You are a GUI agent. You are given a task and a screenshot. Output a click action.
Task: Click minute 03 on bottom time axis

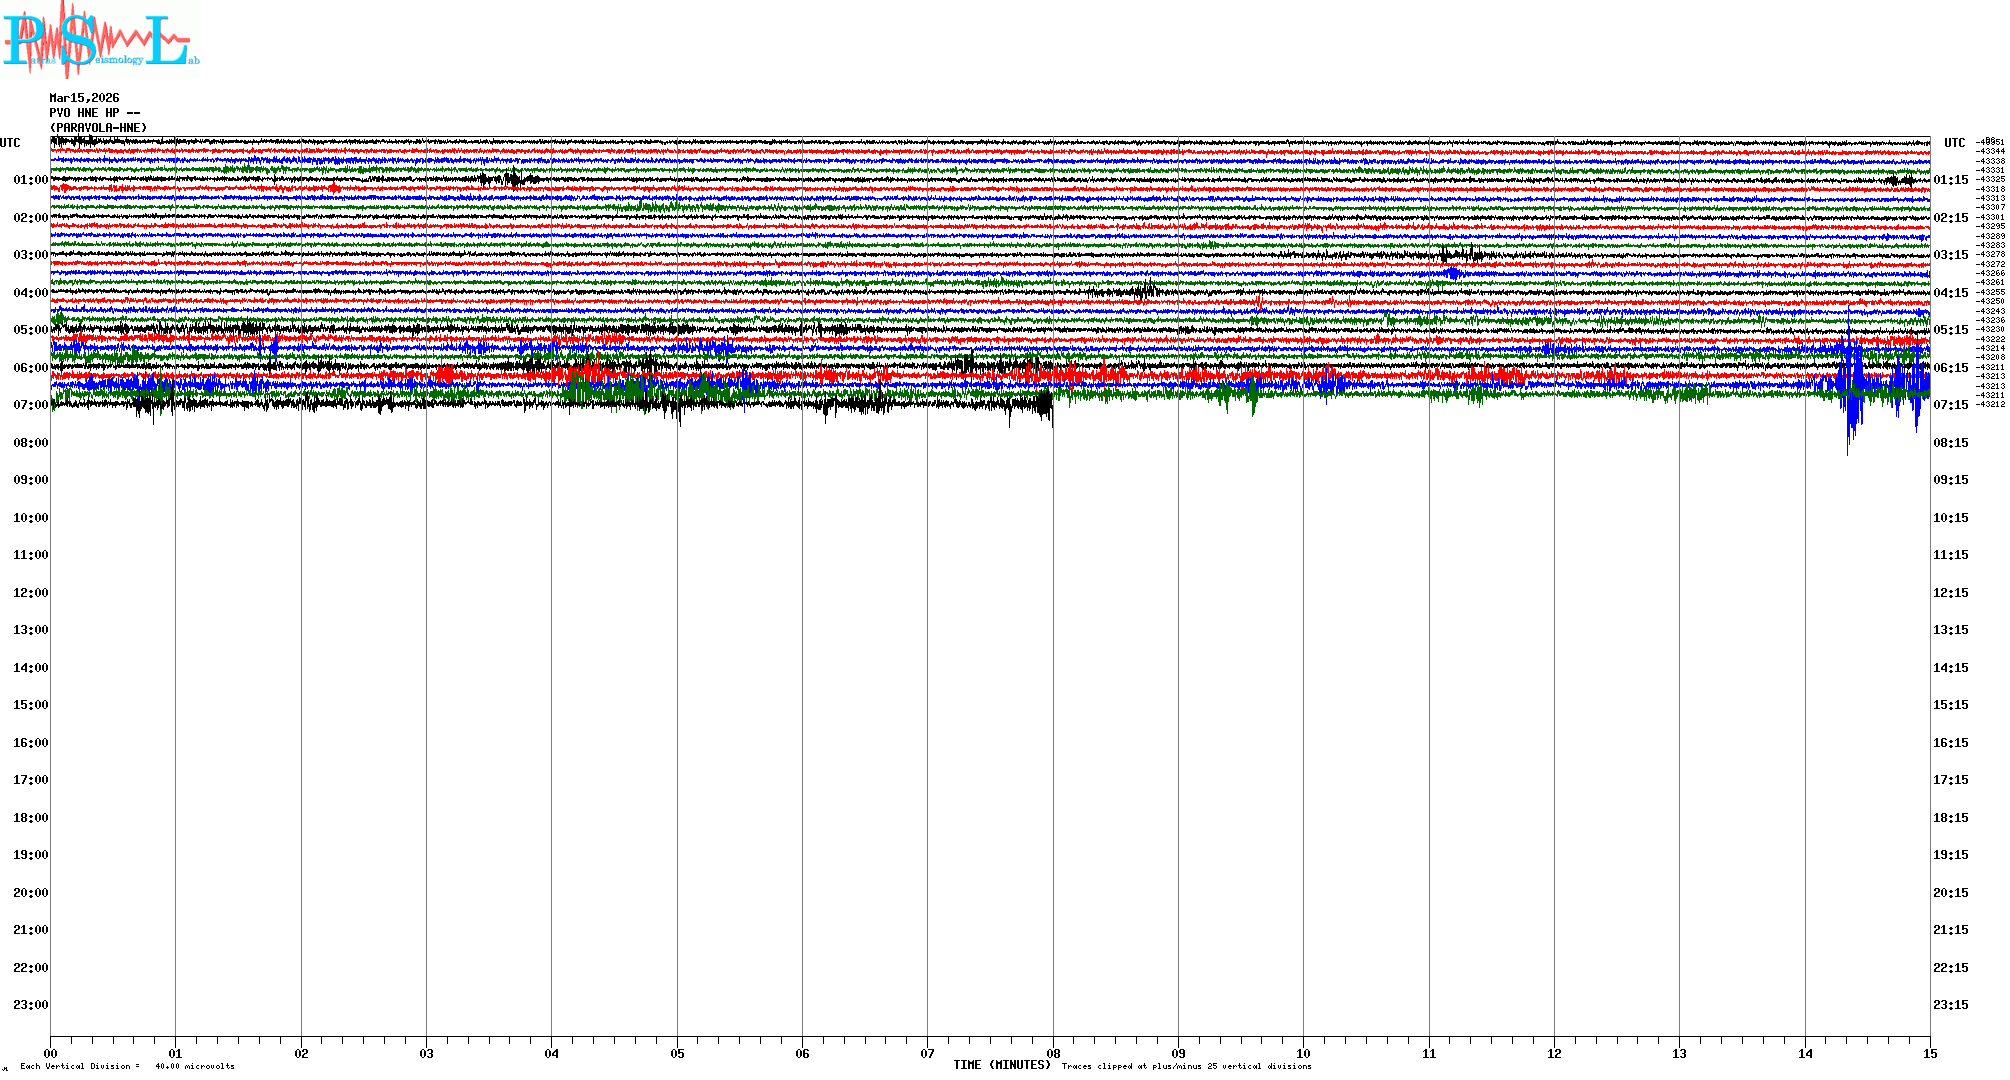point(427,1053)
